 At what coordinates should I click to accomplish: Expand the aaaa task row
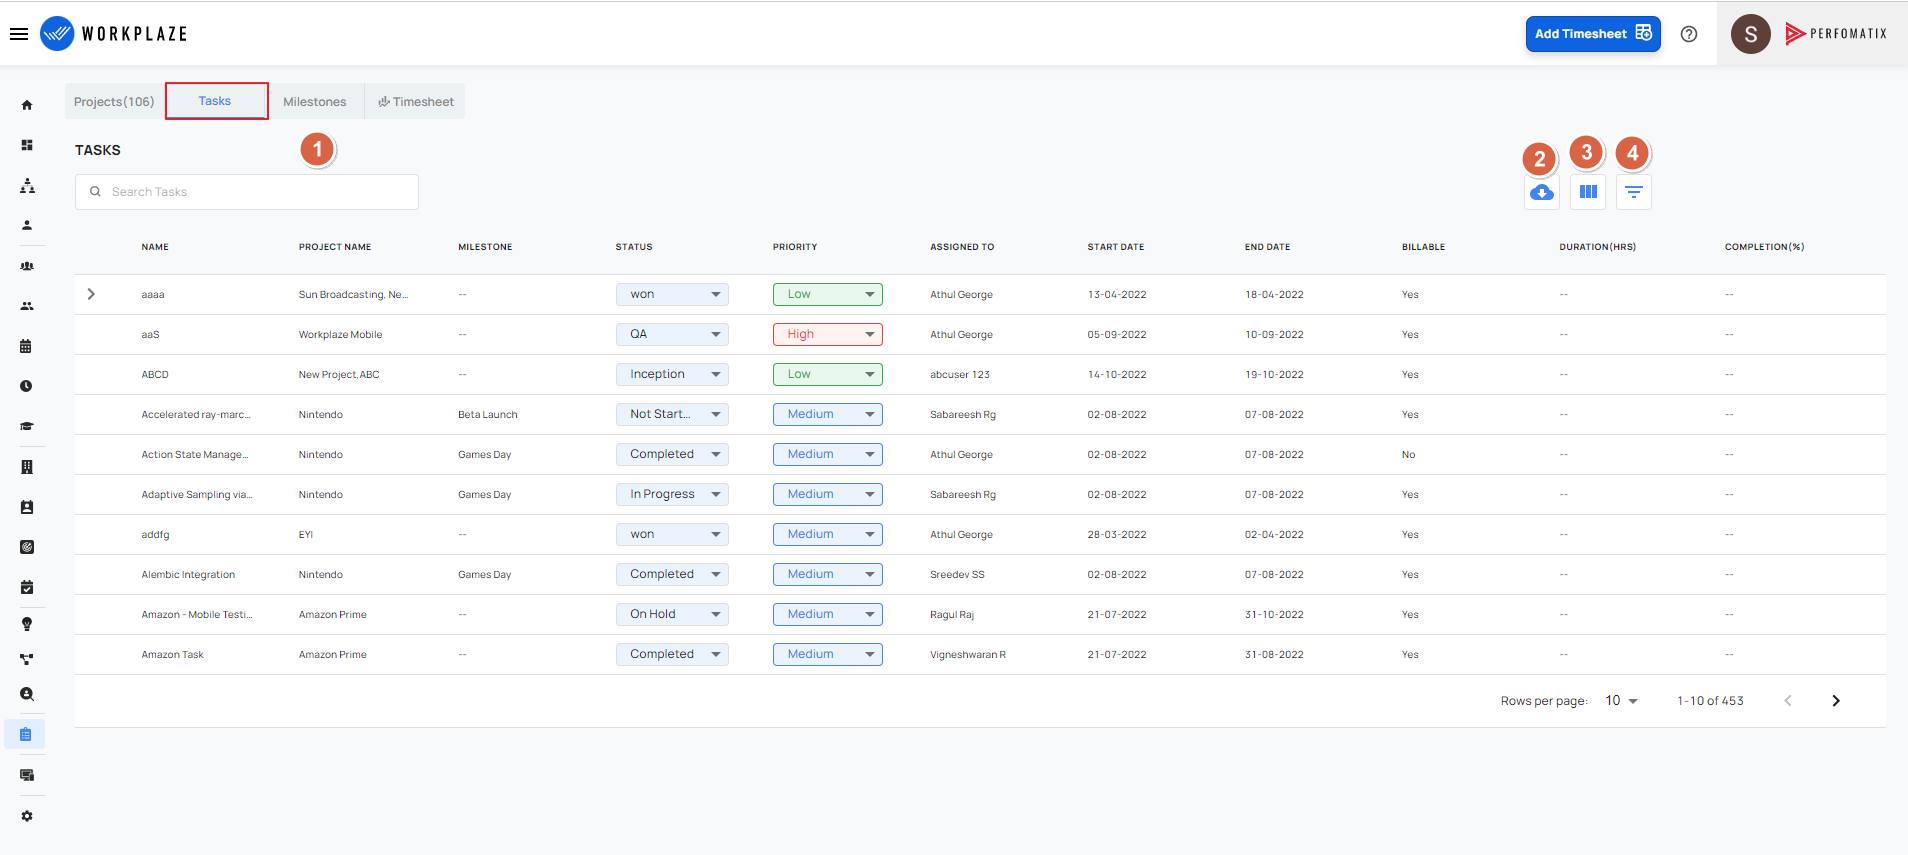coord(91,294)
